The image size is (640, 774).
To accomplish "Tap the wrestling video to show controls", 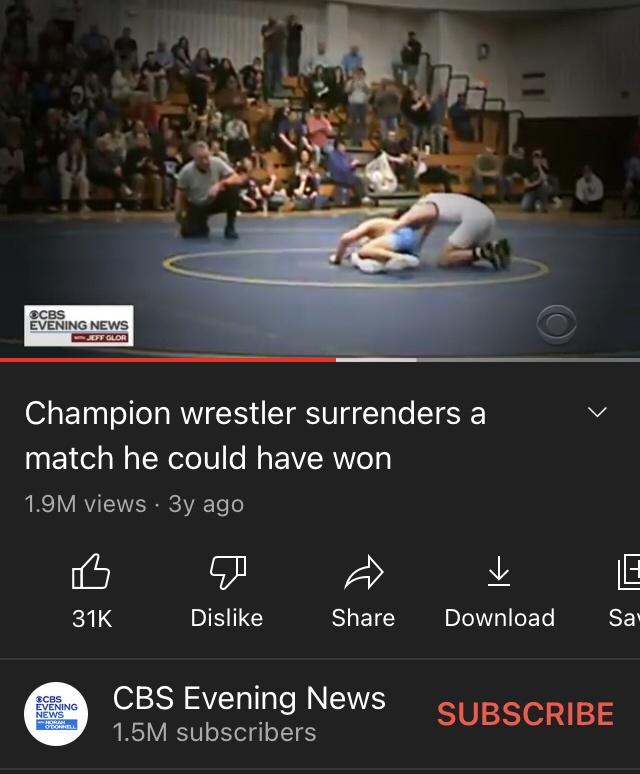I will coord(320,178).
